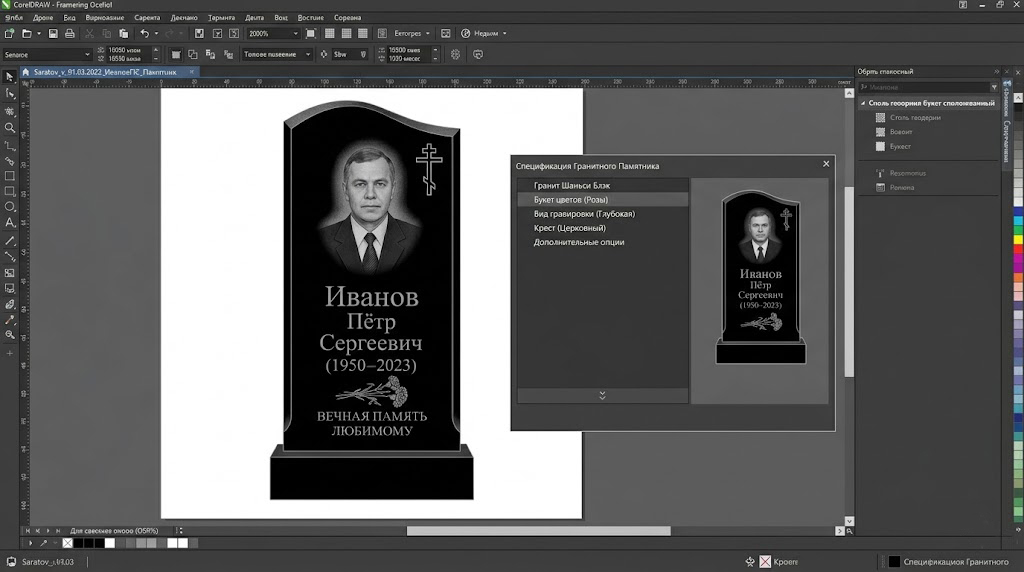Screen dimensions: 1024x572
Task: Select the Ellipse tool in toolbox
Action: click(x=10, y=206)
